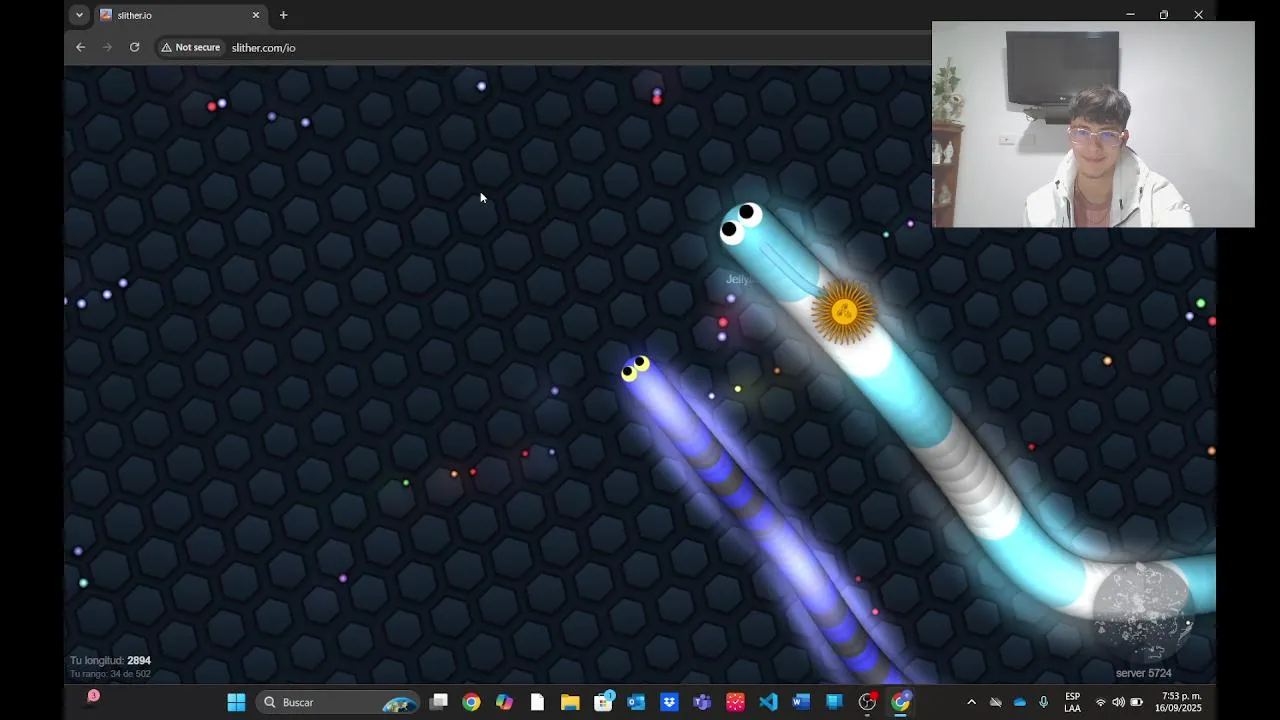
Task: Open Microsoft Teams from taskbar
Action: [x=702, y=702]
